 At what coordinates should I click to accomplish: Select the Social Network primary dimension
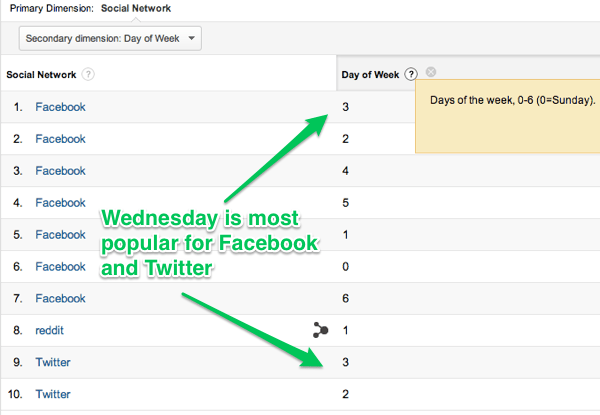136,8
